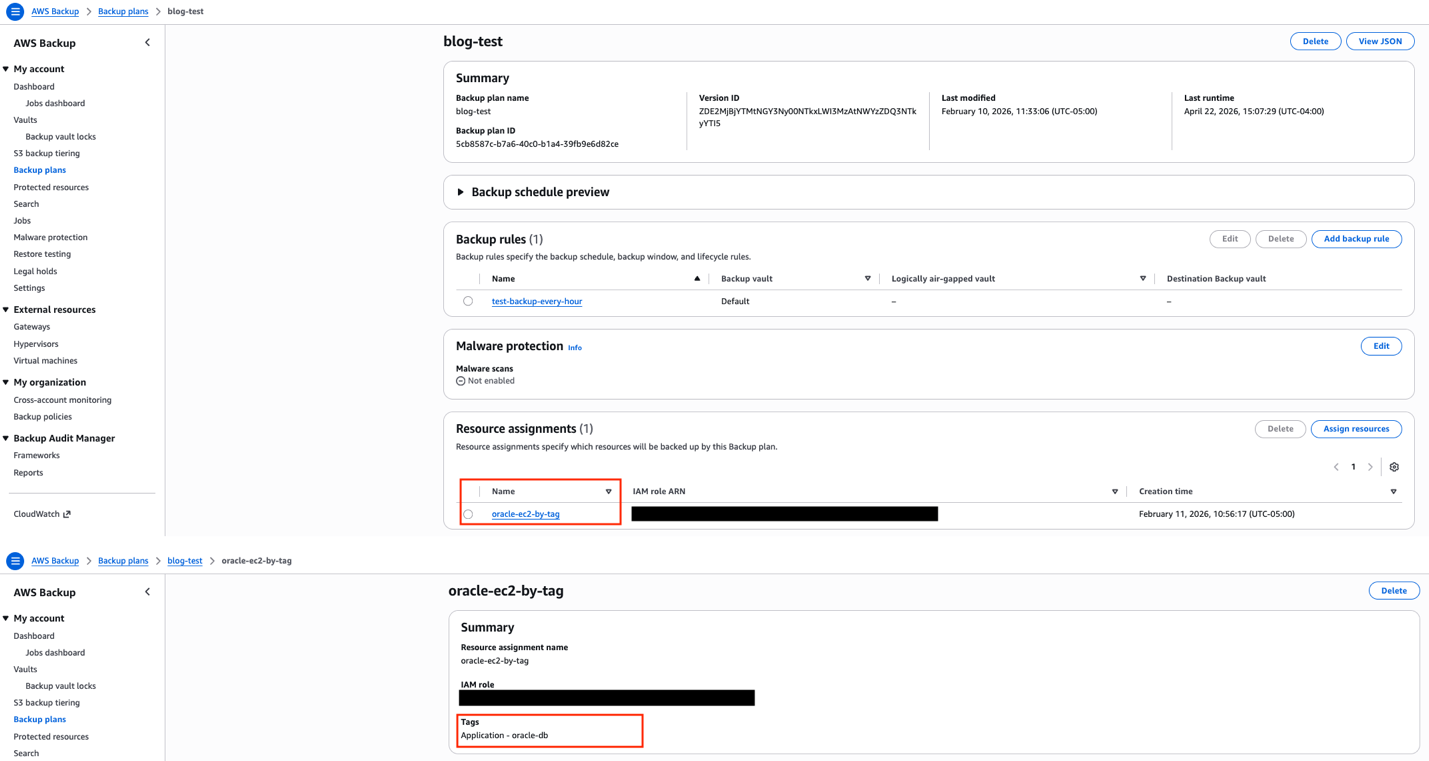The width and height of the screenshot is (1429, 761).
Task: Open the Backup vault column sort dropdown
Action: pyautogui.click(x=867, y=279)
